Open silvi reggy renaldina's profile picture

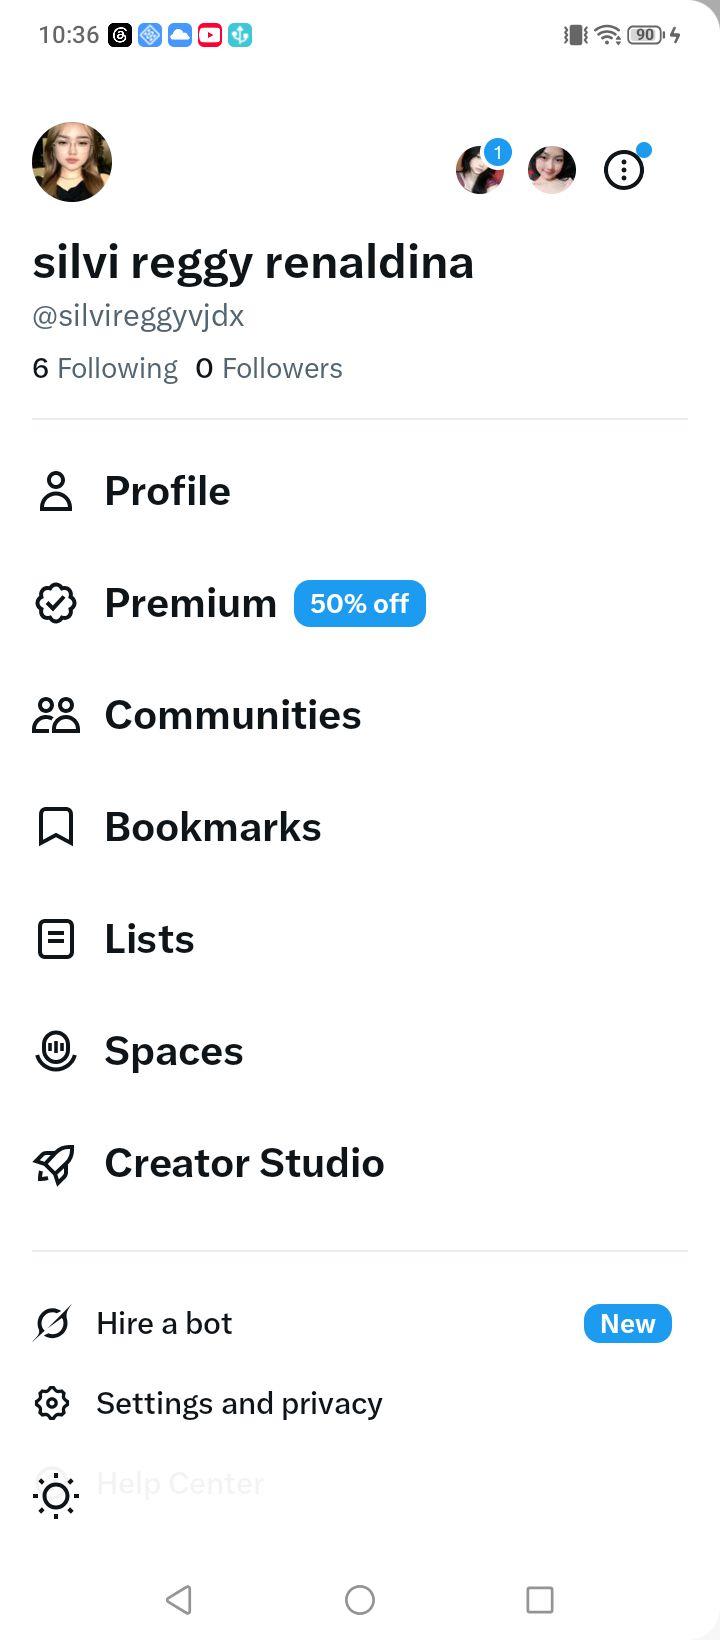(72, 162)
